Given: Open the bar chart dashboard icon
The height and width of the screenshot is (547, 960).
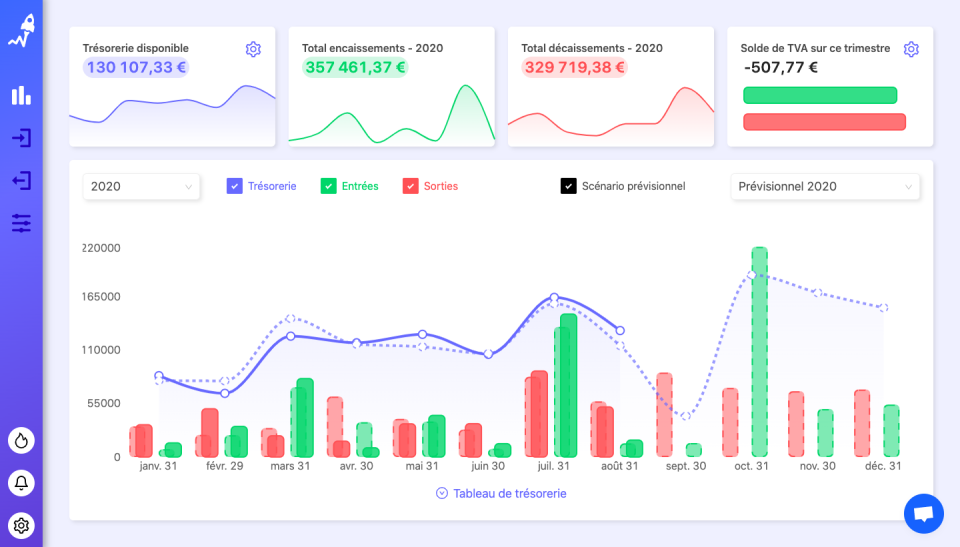Looking at the screenshot, I should pyautogui.click(x=21, y=96).
